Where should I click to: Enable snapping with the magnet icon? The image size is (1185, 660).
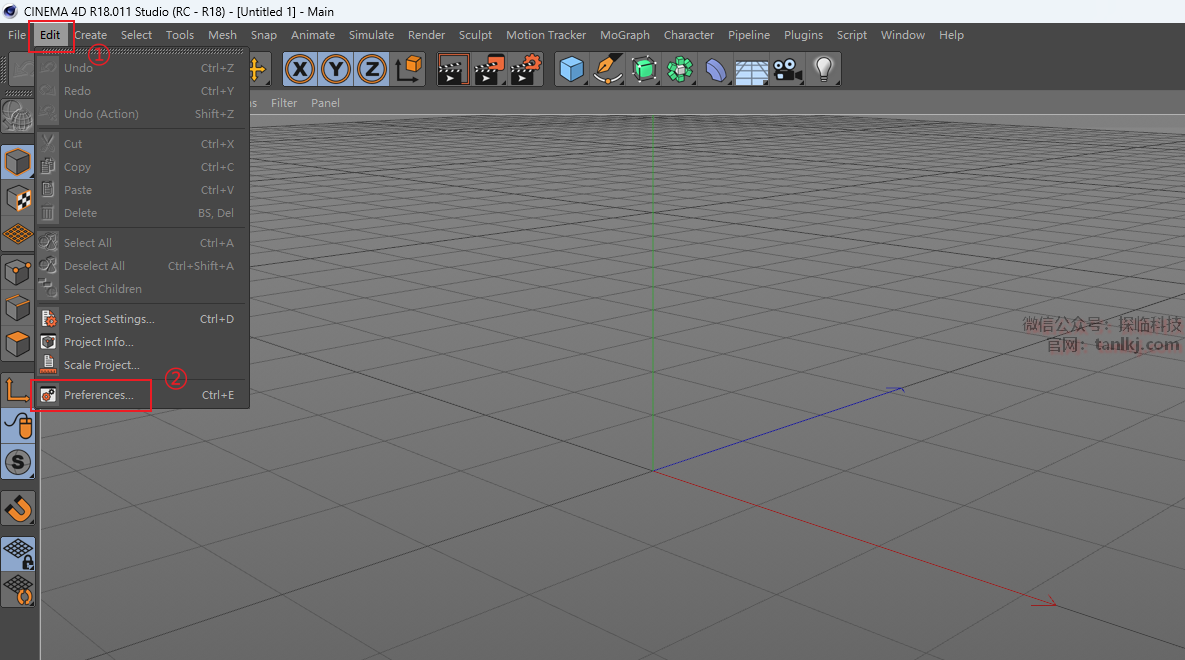click(x=18, y=508)
